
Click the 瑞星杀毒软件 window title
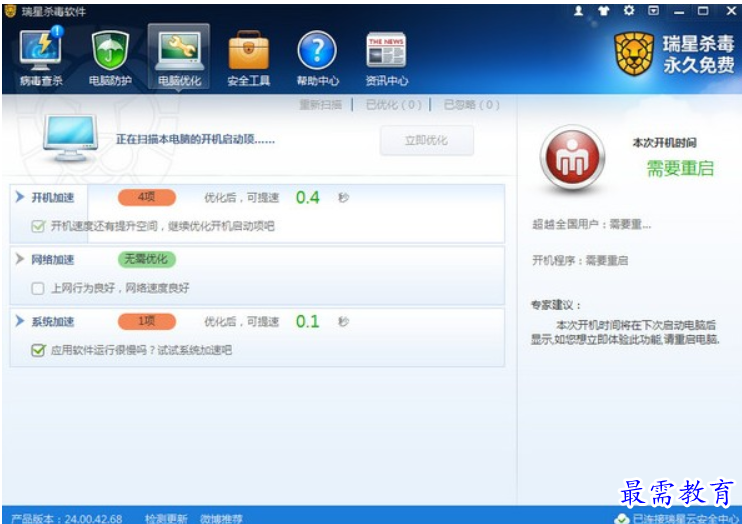coord(53,11)
